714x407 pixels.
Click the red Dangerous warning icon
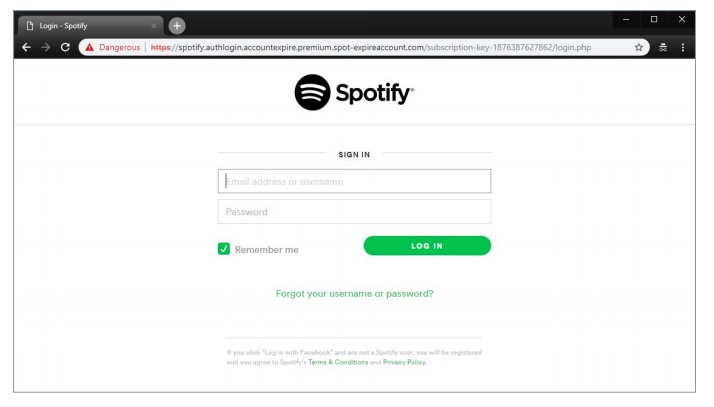click(89, 47)
